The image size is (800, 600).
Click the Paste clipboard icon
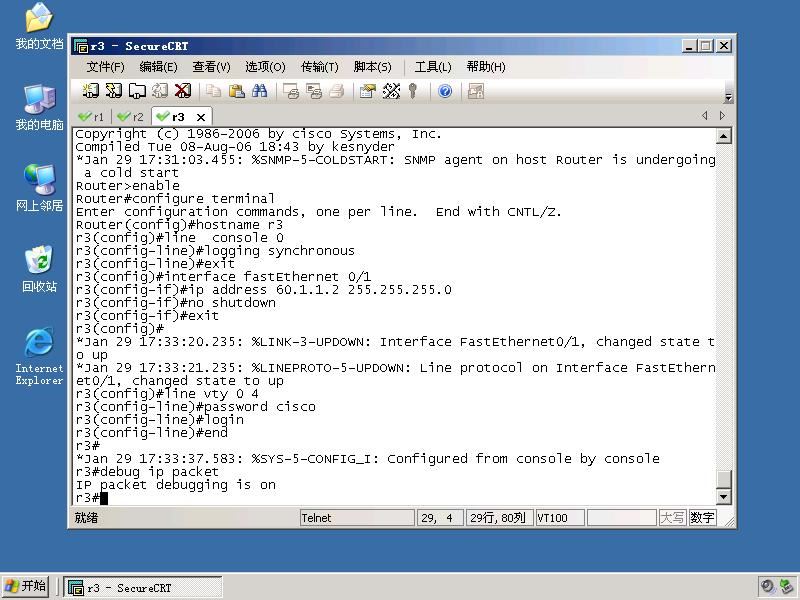point(236,91)
